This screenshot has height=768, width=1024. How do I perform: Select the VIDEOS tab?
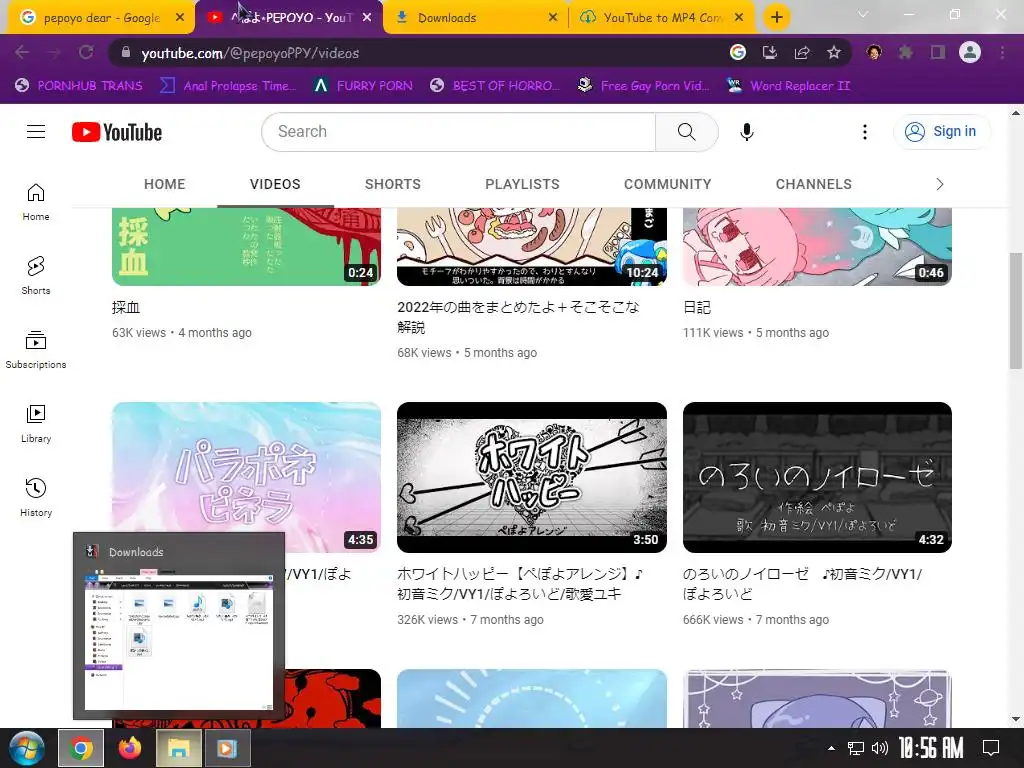coord(275,184)
